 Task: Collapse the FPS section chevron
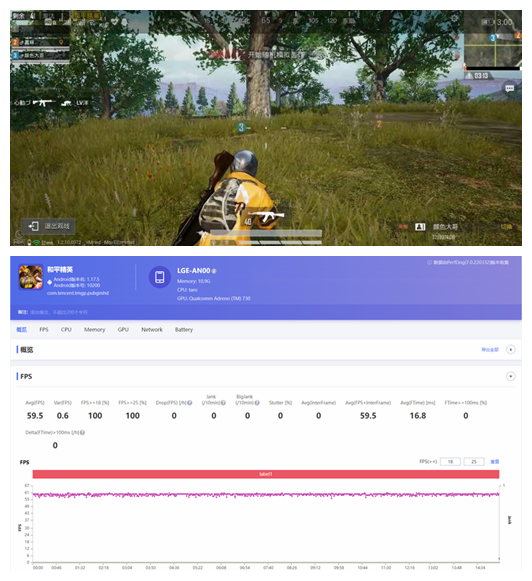[x=511, y=376]
